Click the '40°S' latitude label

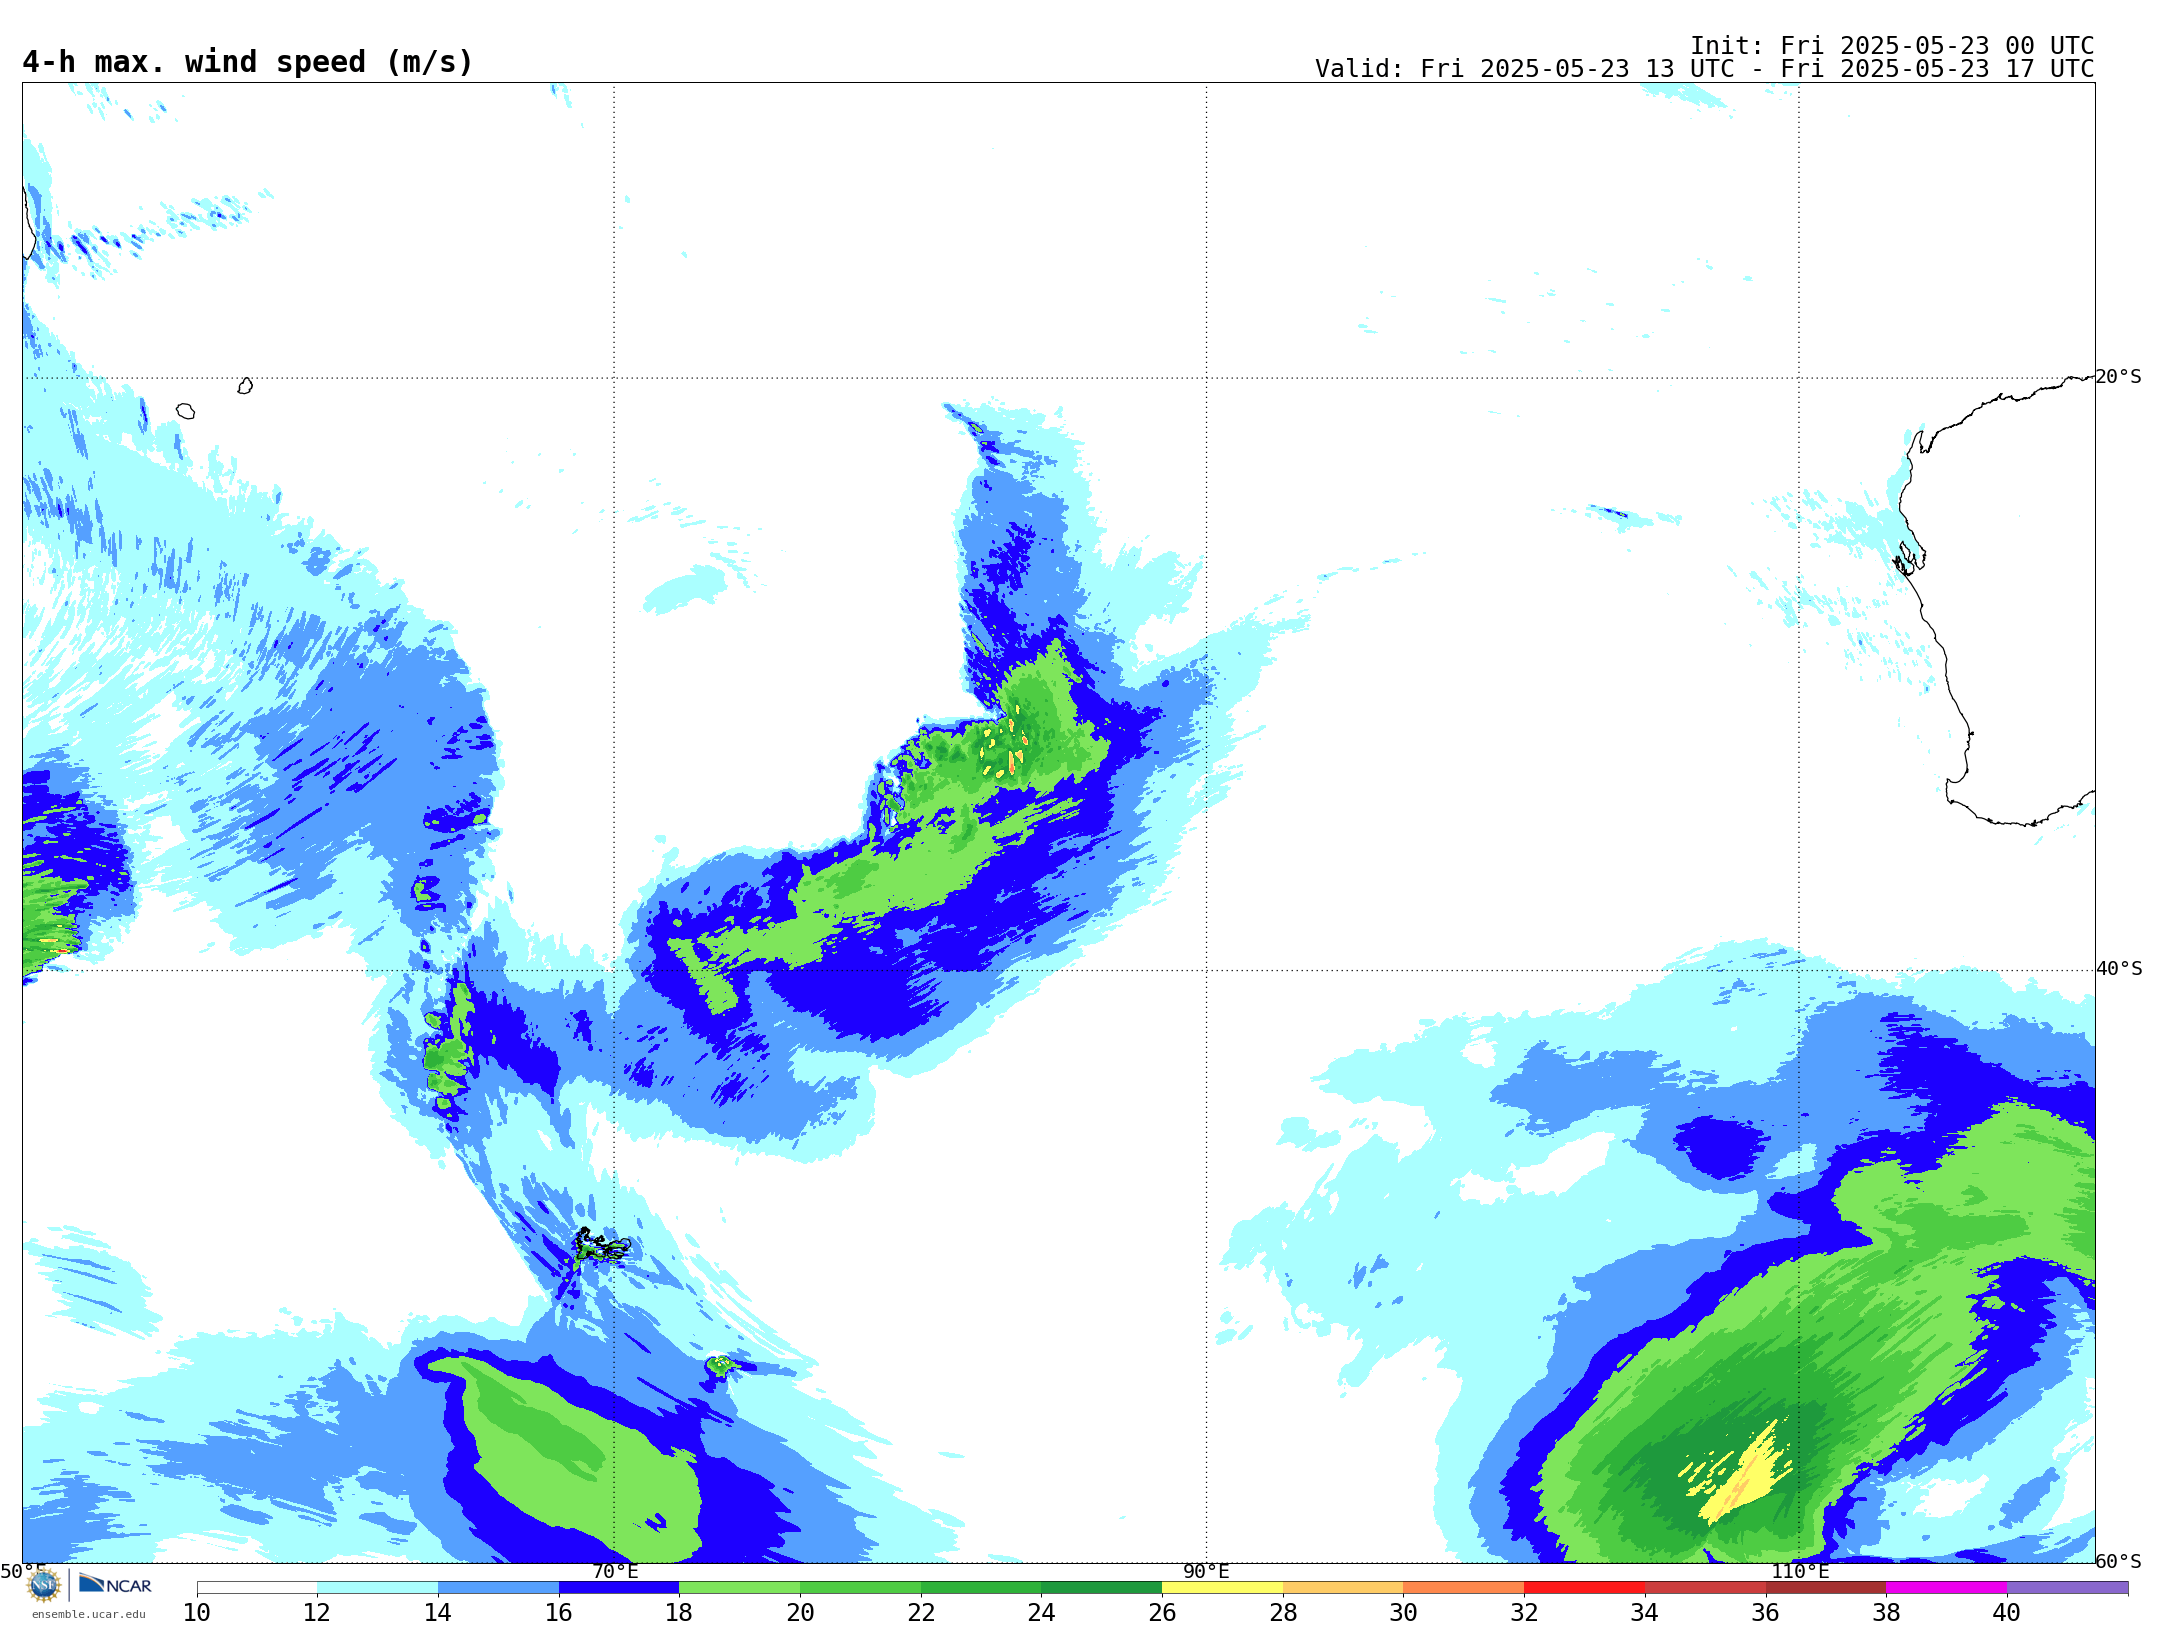[2119, 969]
